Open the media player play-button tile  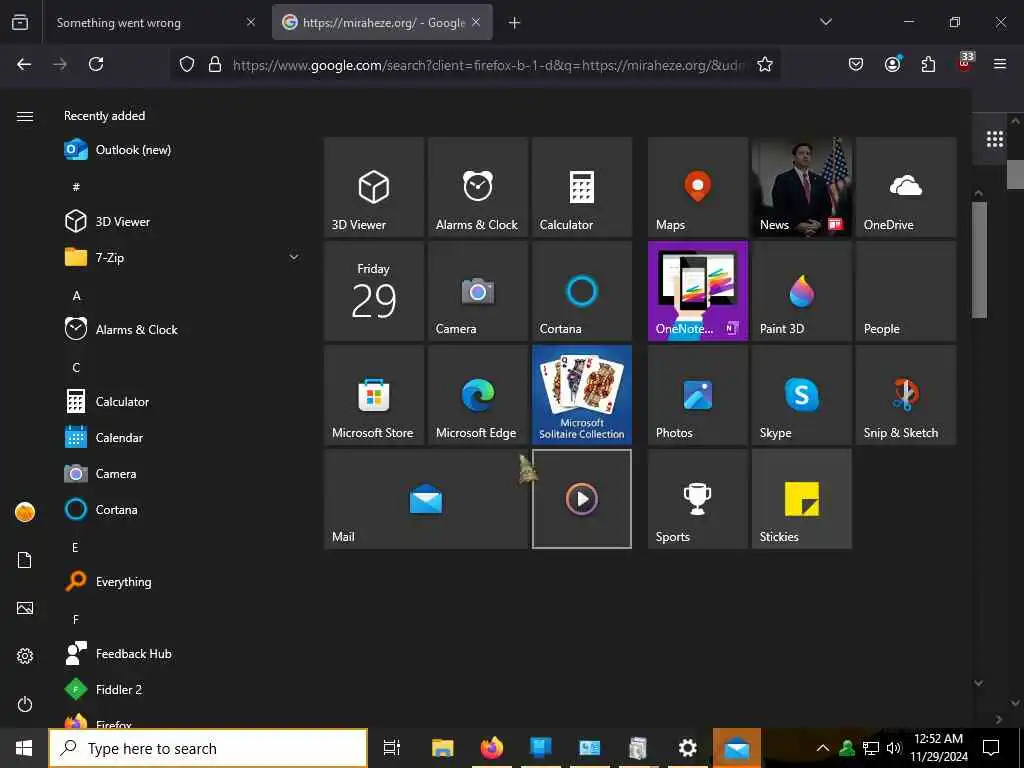pyautogui.click(x=582, y=499)
